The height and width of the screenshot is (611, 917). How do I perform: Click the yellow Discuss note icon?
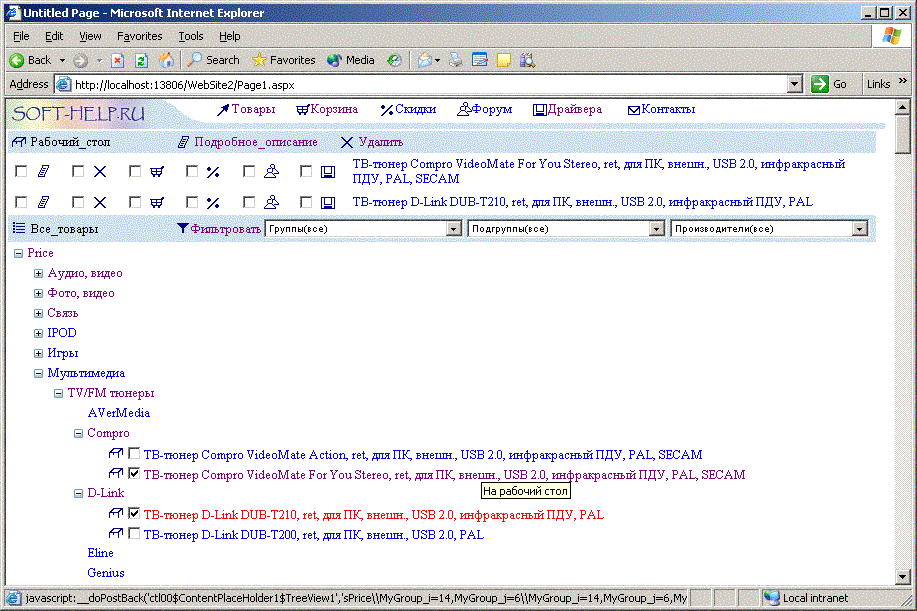[x=504, y=60]
